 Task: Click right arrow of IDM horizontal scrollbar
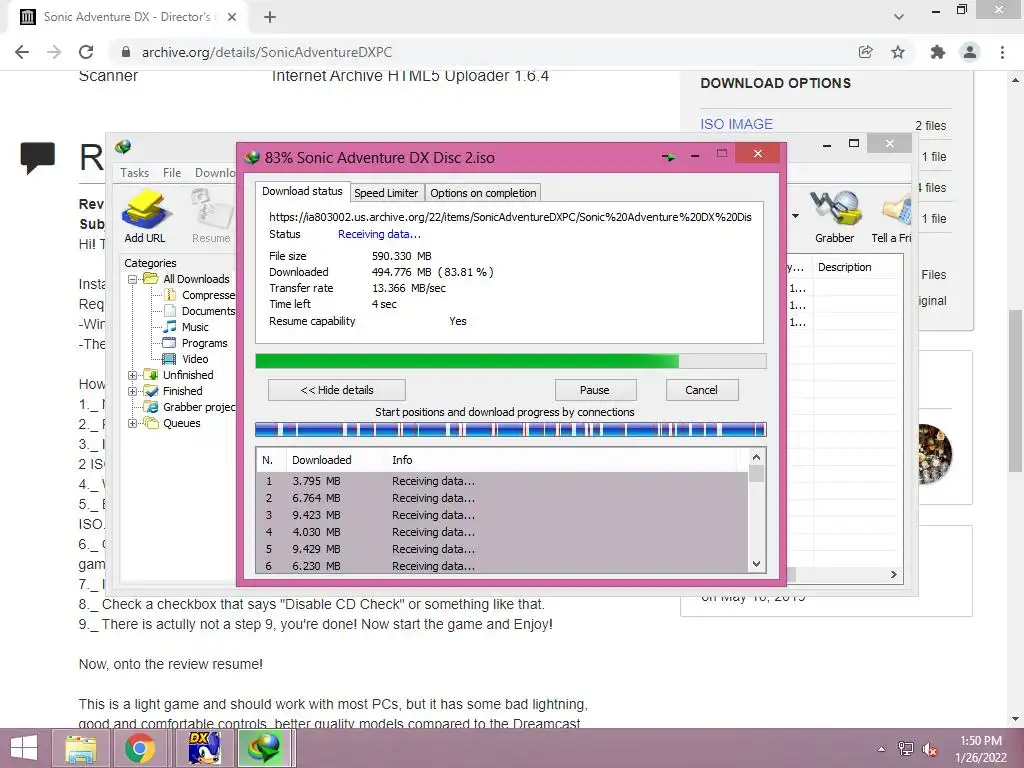tap(893, 574)
